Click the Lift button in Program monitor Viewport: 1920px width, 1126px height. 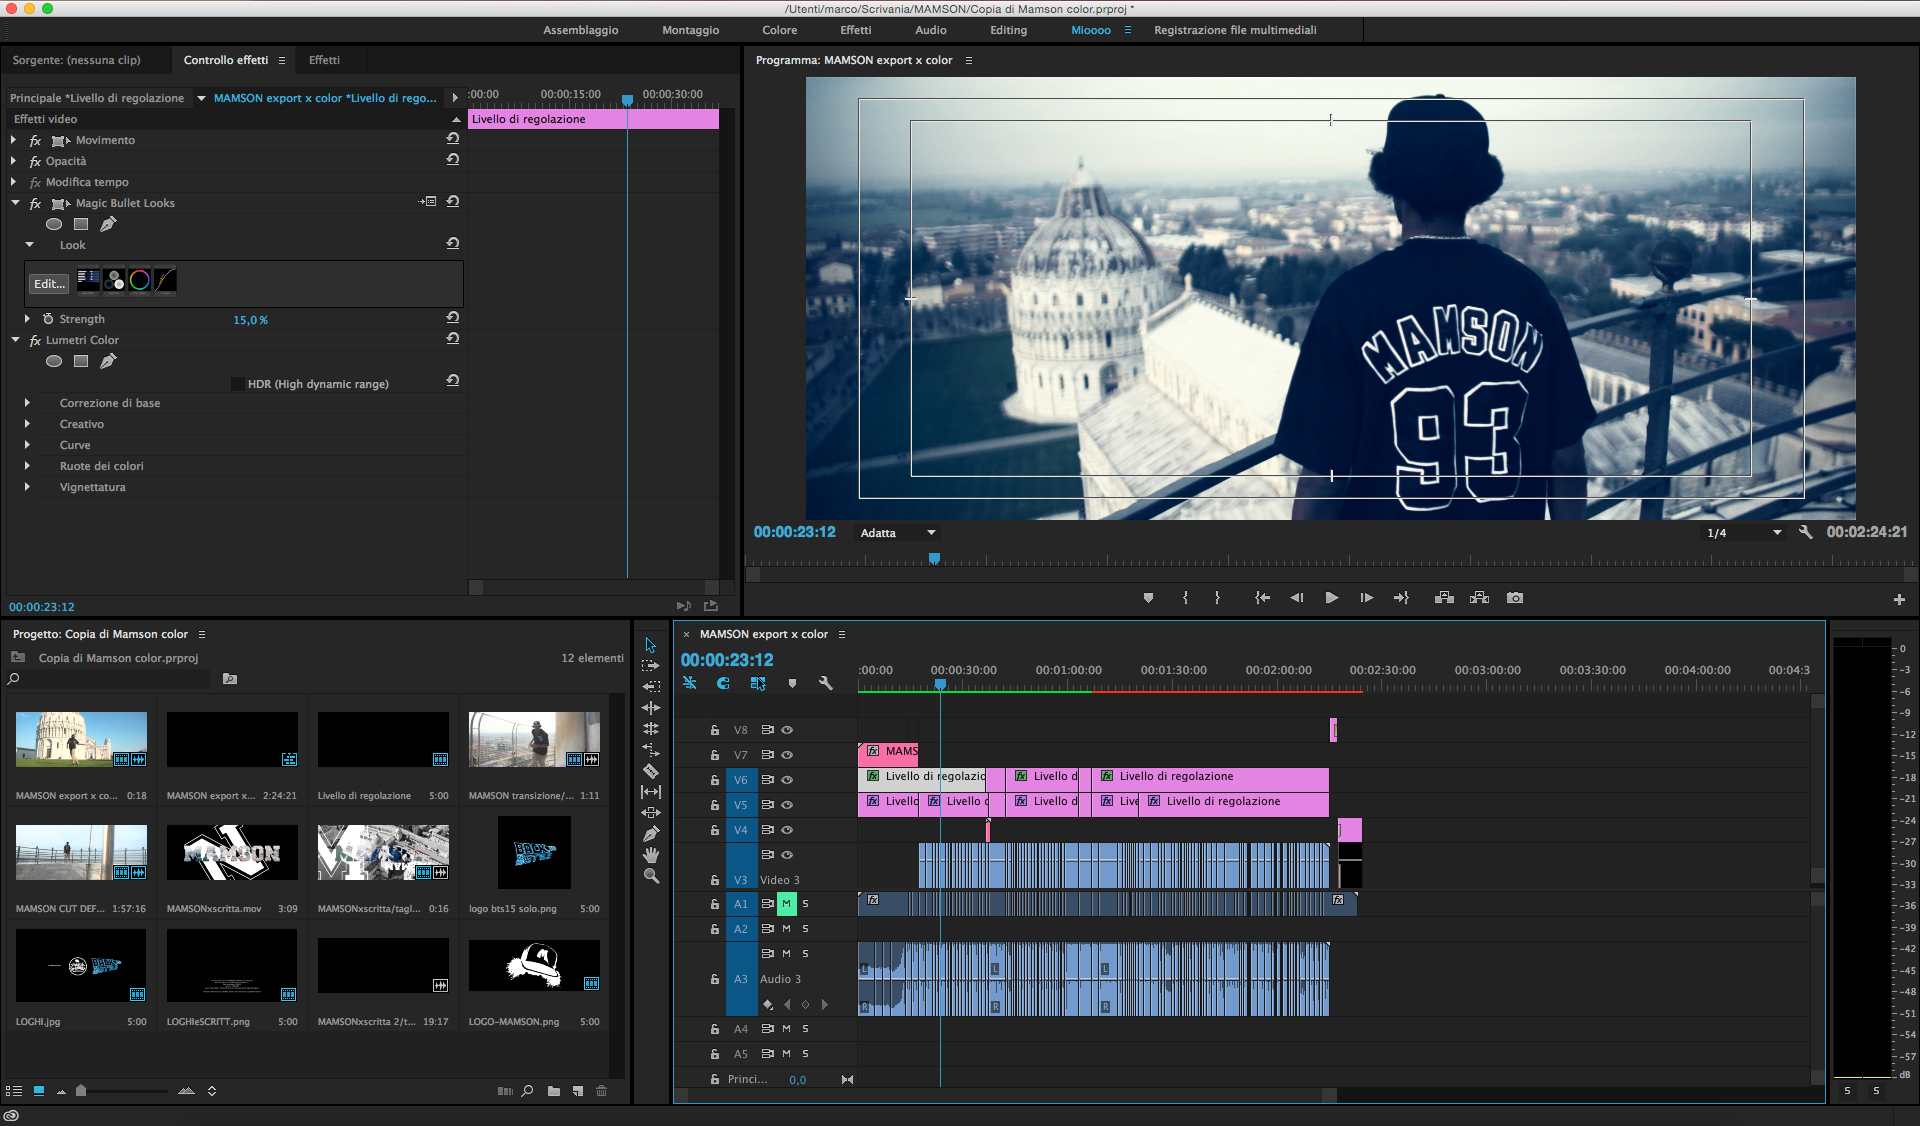[x=1444, y=598]
